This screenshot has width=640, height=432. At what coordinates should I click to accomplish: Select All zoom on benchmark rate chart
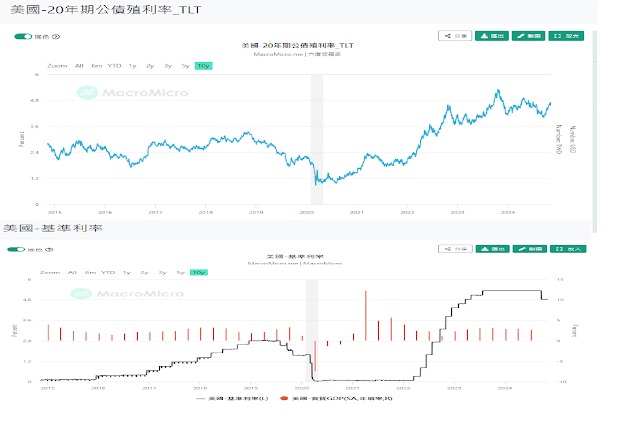coord(72,272)
